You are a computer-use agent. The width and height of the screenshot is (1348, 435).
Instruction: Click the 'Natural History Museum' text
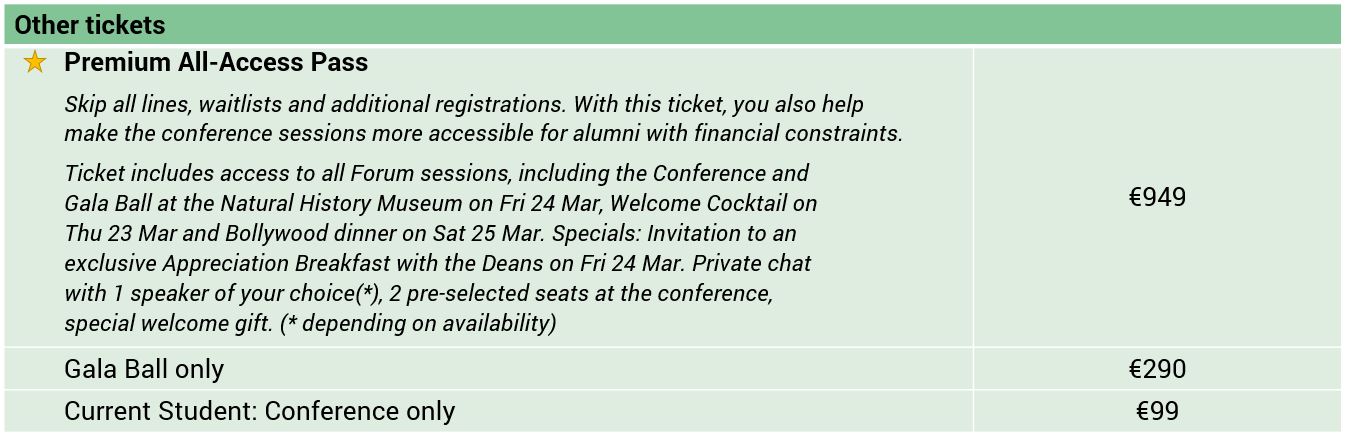coord(340,204)
